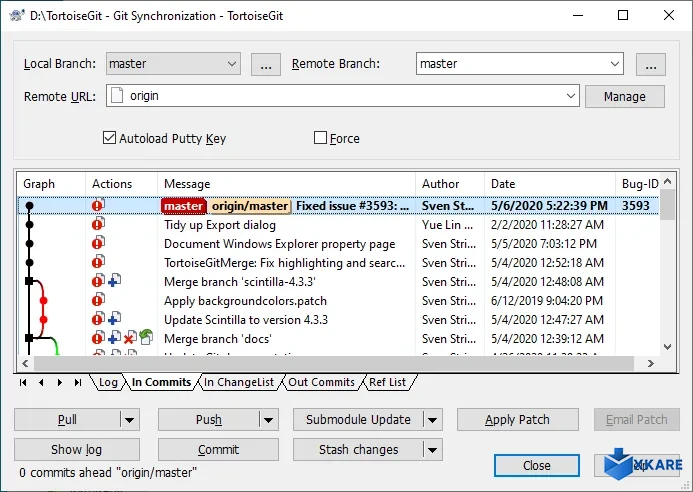This screenshot has width=693, height=492.
Task: Click the blue added-files icon on the Merge branch 'scintilla-4.3.3' row
Action: click(x=114, y=281)
